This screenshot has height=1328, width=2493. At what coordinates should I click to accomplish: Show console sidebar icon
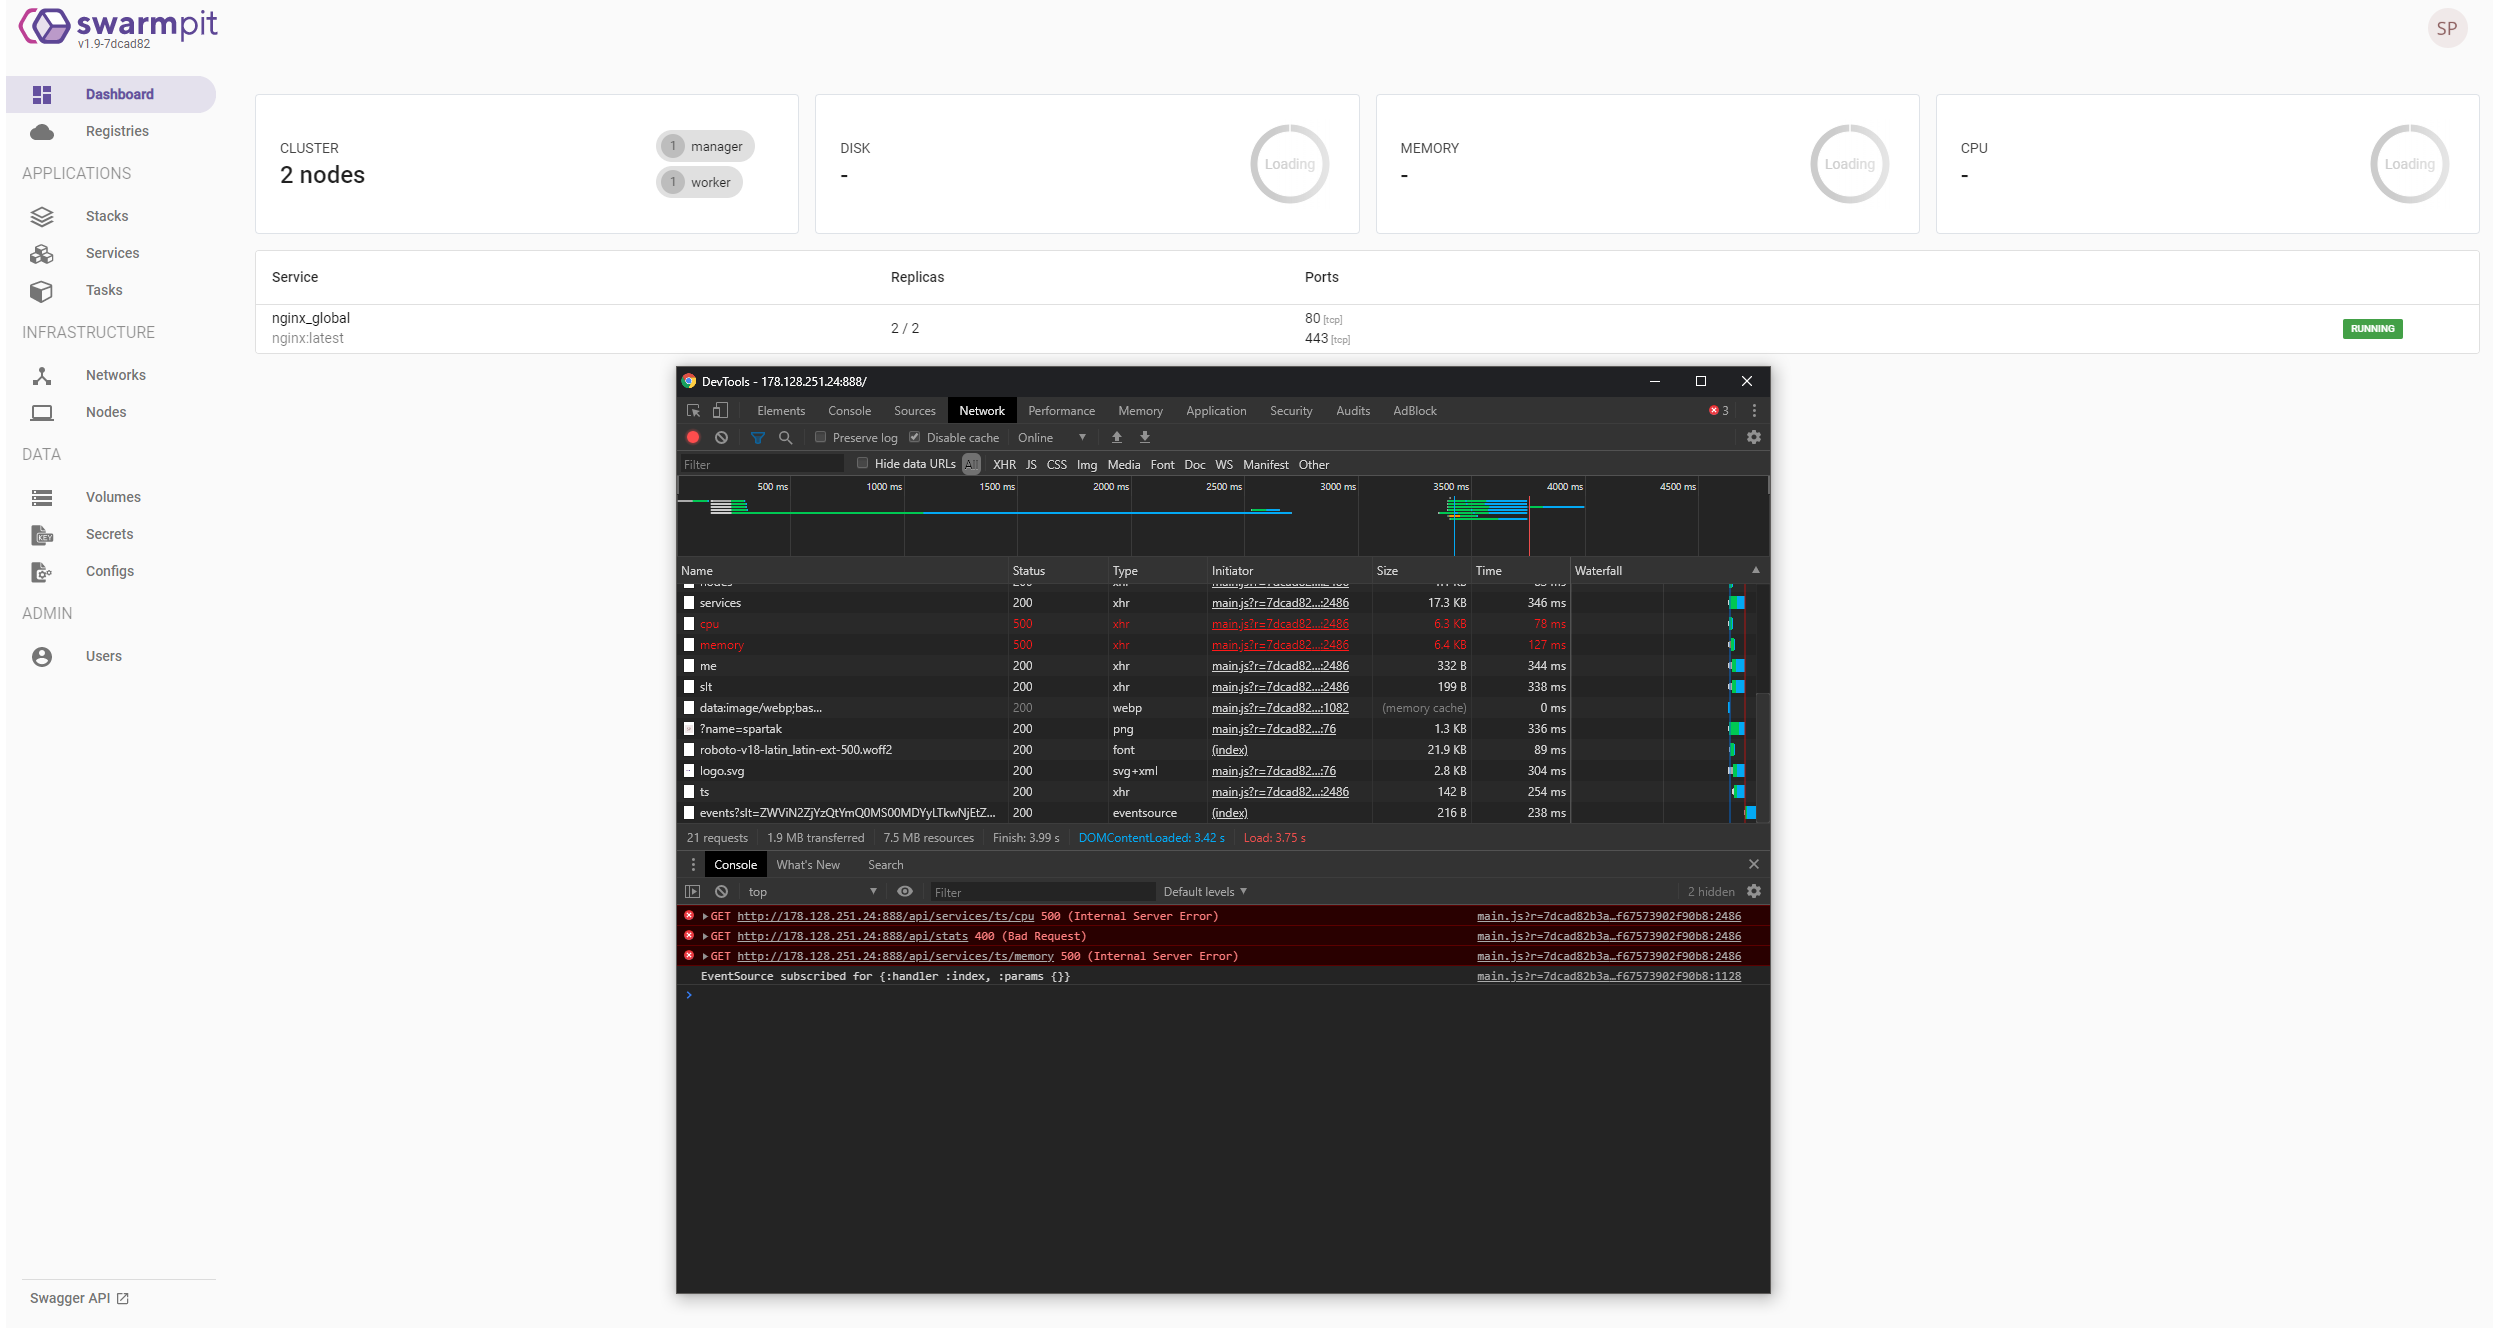692,891
